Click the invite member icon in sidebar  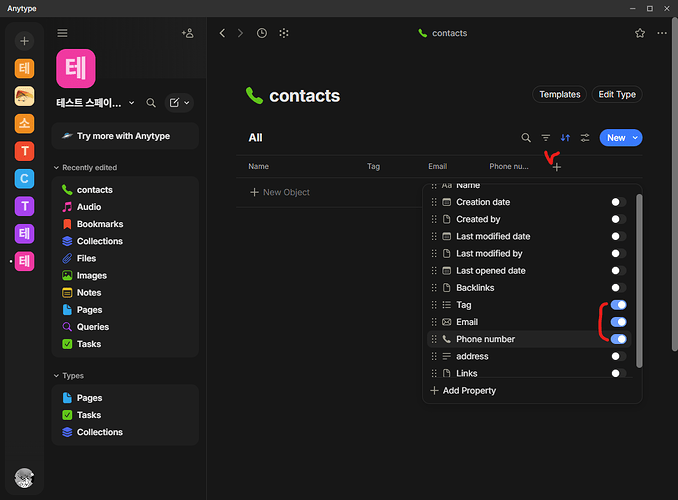click(188, 33)
